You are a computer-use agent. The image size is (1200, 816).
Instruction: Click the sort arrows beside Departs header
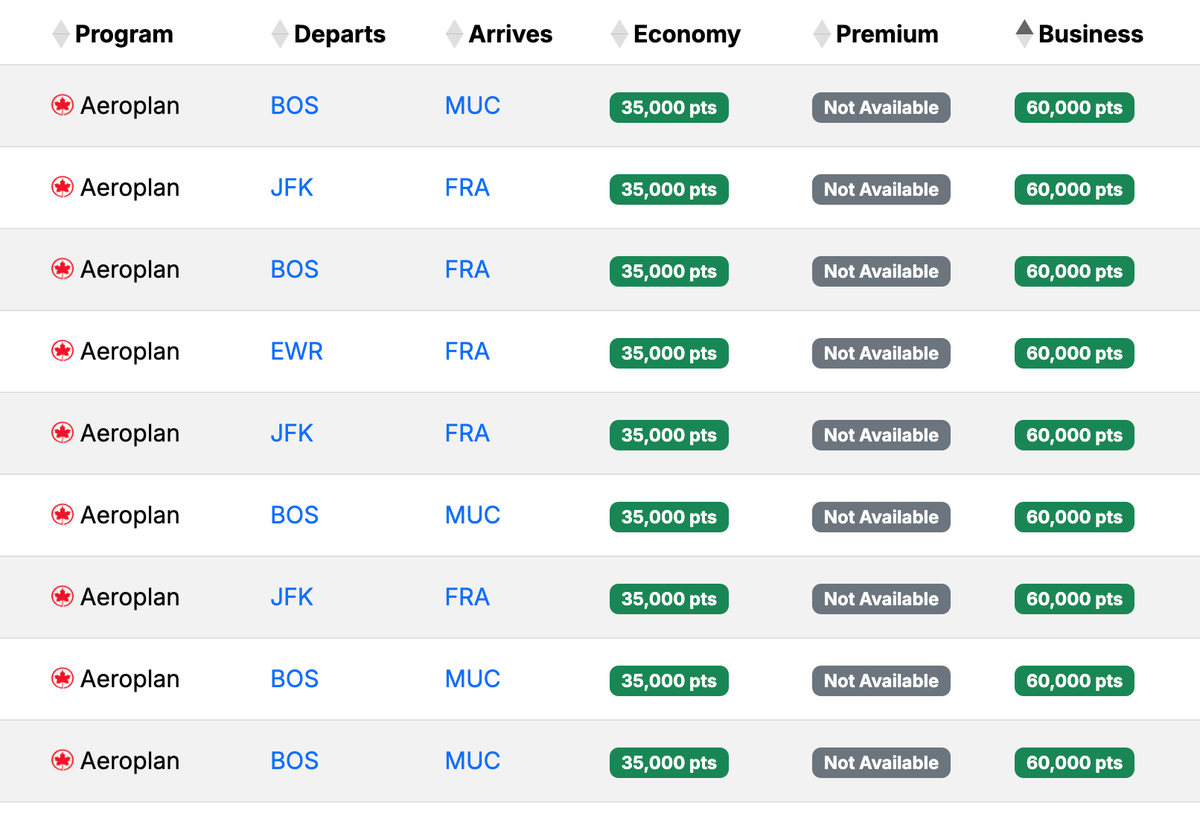tap(281, 34)
